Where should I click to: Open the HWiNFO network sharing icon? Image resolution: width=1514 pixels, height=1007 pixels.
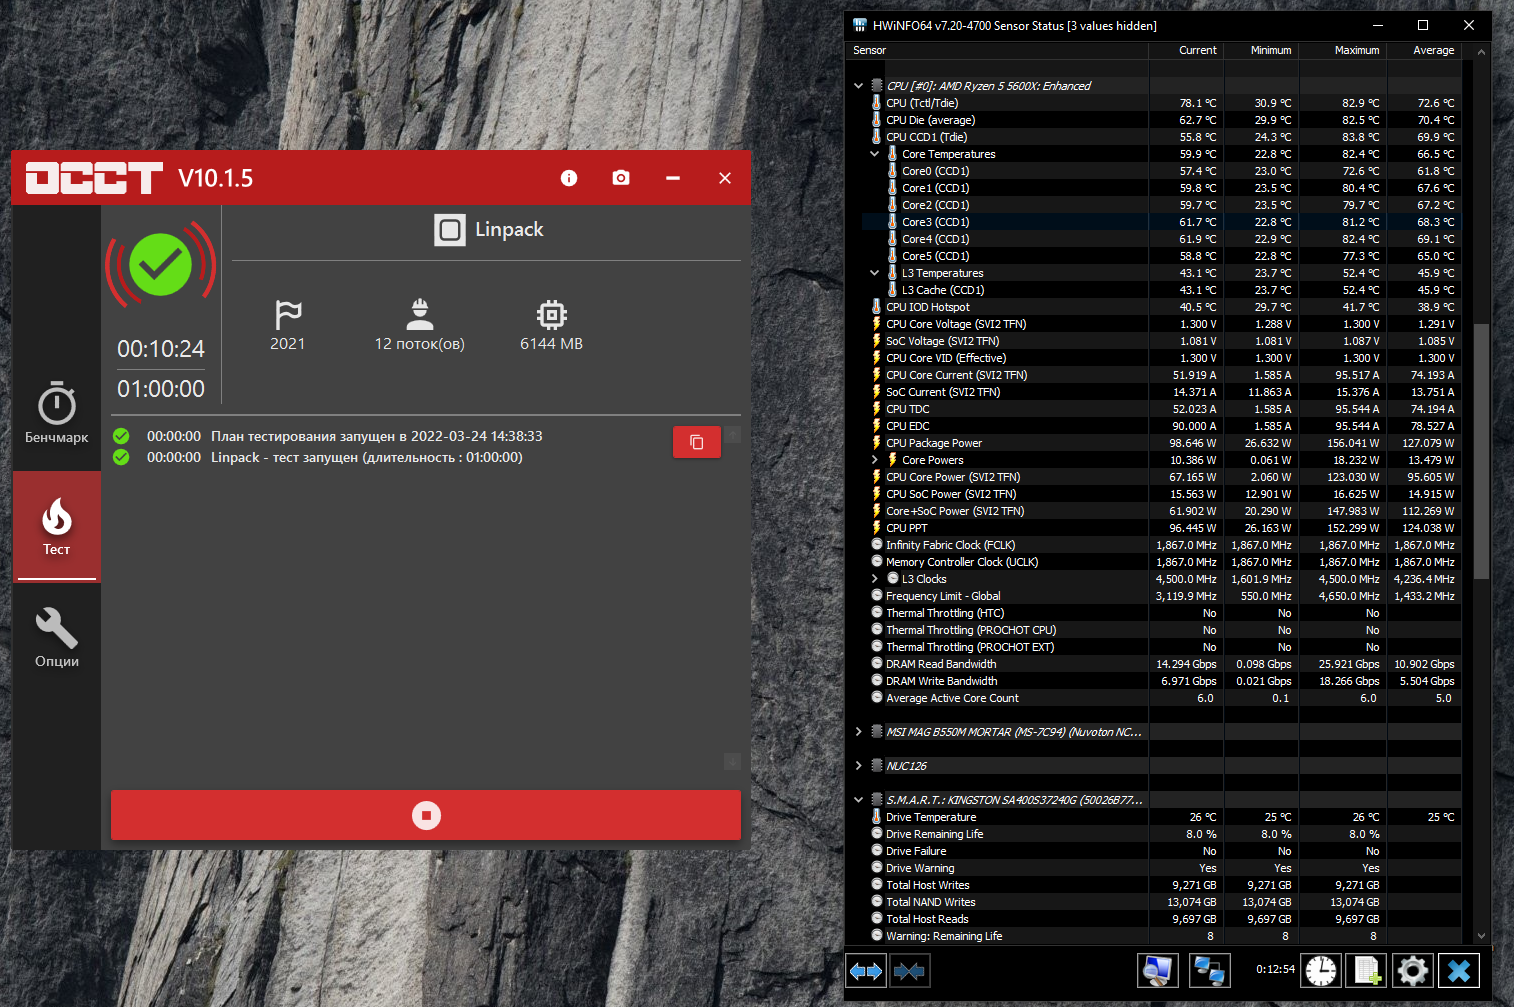point(1210,970)
